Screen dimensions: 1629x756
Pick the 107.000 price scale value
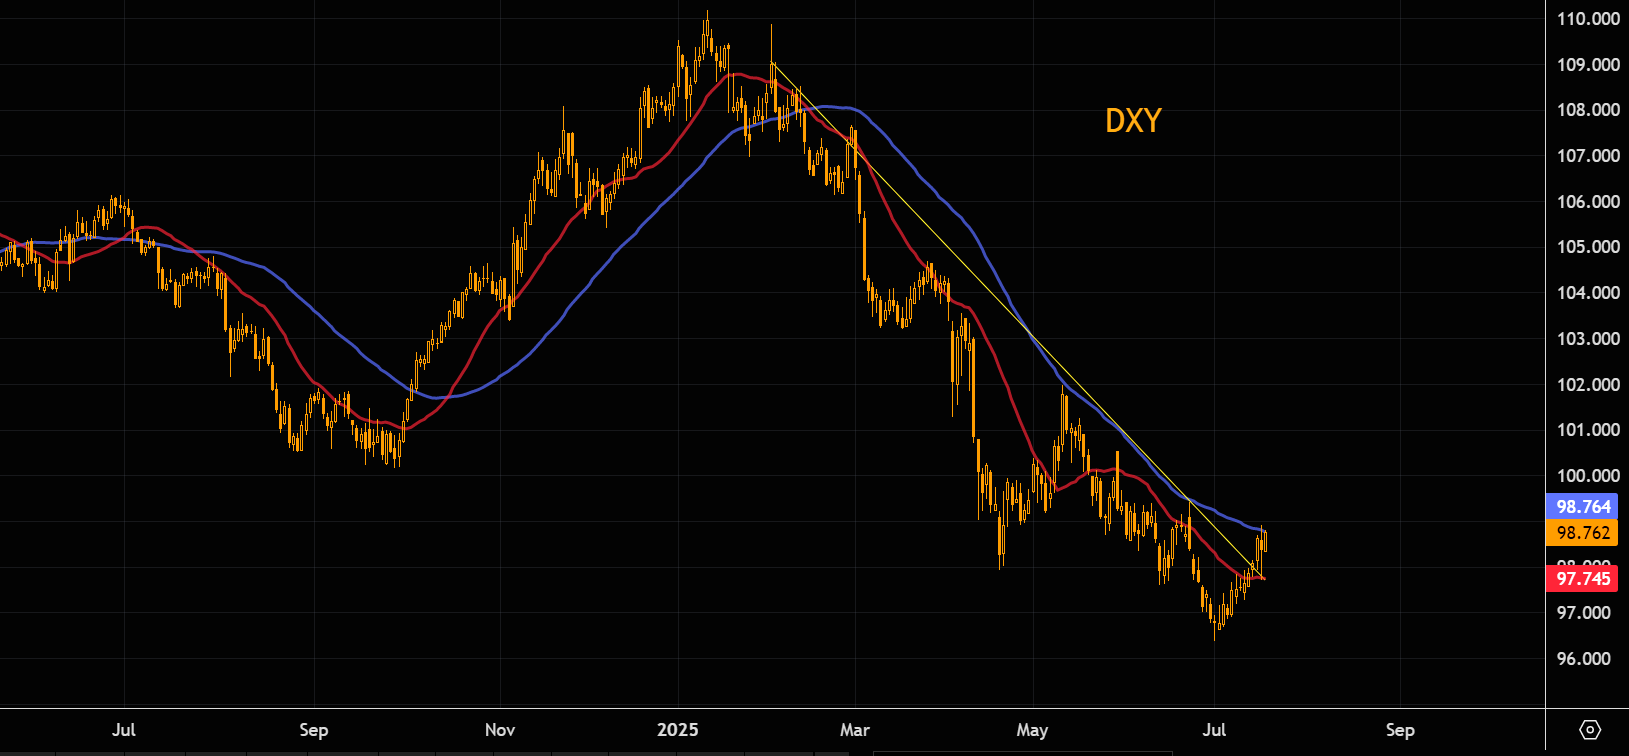click(x=1588, y=156)
